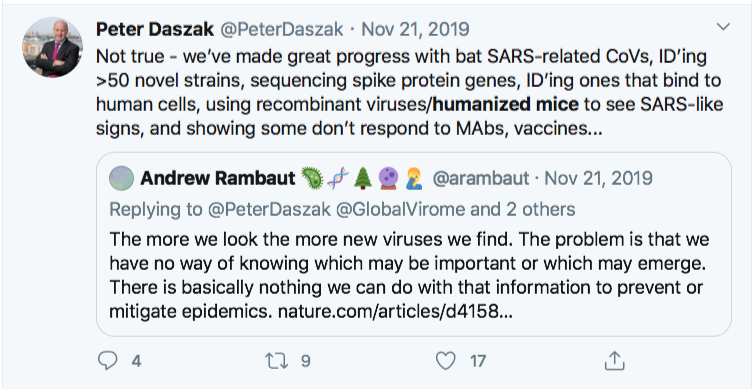The width and height of the screenshot is (752, 389).
Task: Open the quoted tweet body text
Action: coord(409,275)
